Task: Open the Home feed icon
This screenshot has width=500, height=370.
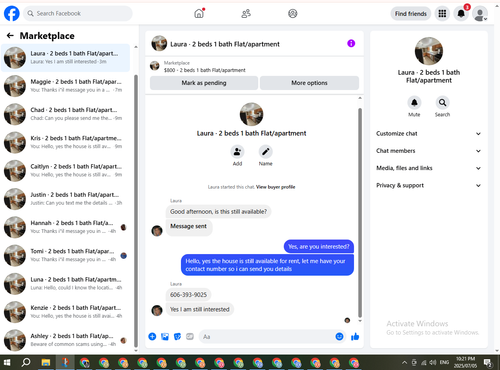Action: click(199, 13)
